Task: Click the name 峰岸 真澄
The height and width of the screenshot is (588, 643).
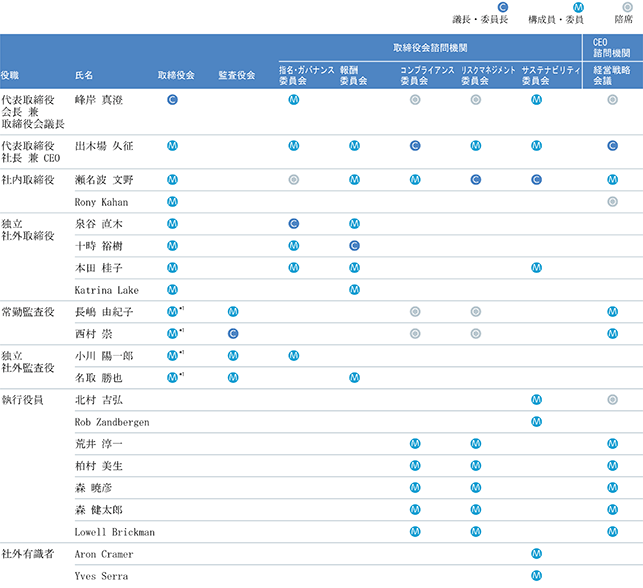Action: pyautogui.click(x=98, y=100)
